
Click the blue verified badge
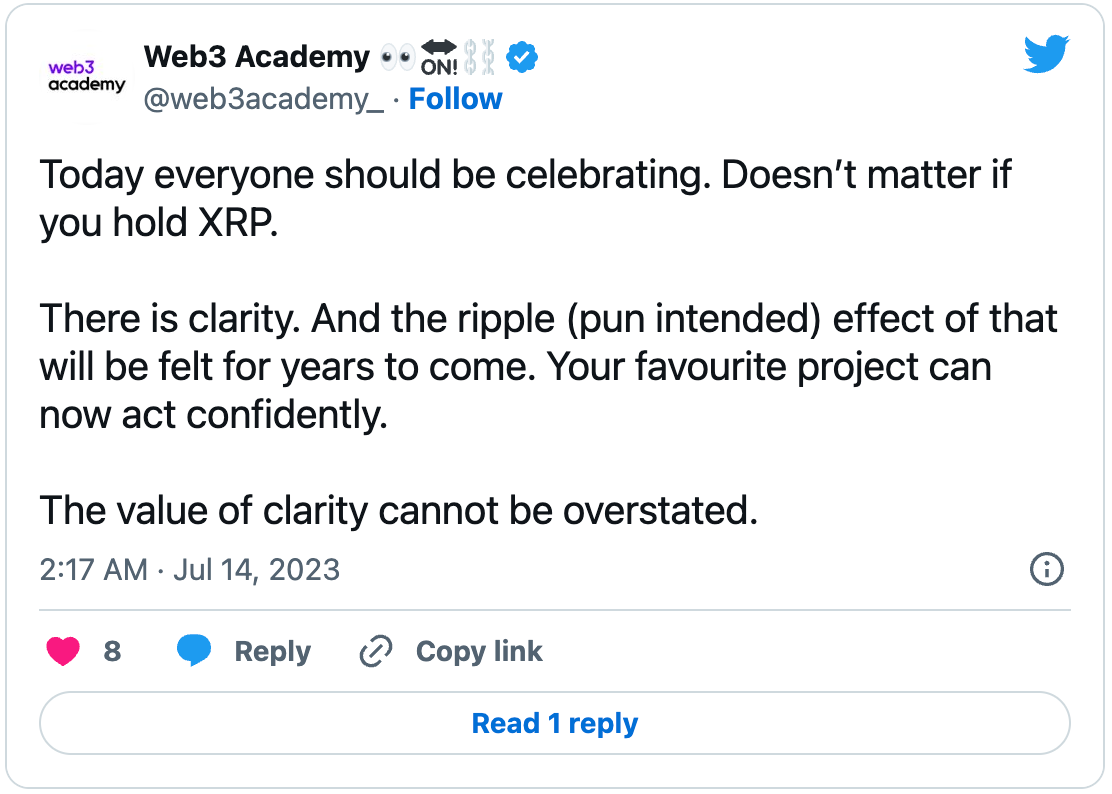(522, 57)
